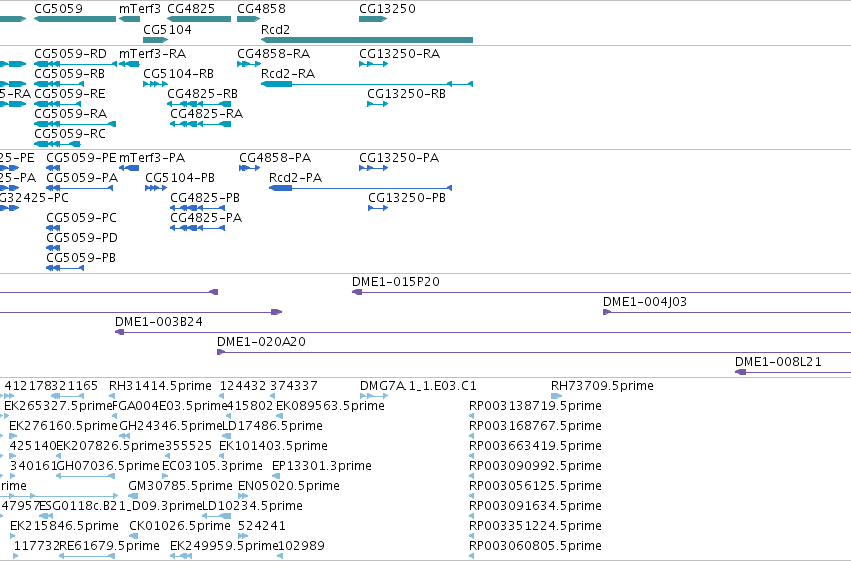
Task: Open the CK01026.5prime EST label
Action: (180, 527)
